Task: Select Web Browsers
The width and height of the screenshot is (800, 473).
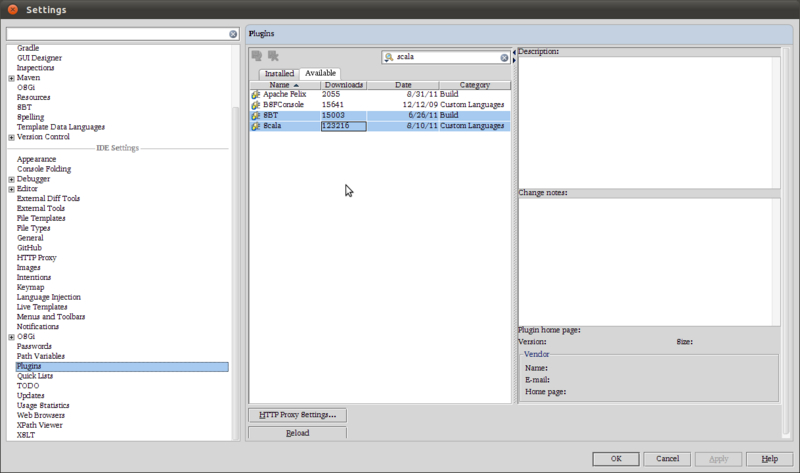Action: click(x=41, y=415)
